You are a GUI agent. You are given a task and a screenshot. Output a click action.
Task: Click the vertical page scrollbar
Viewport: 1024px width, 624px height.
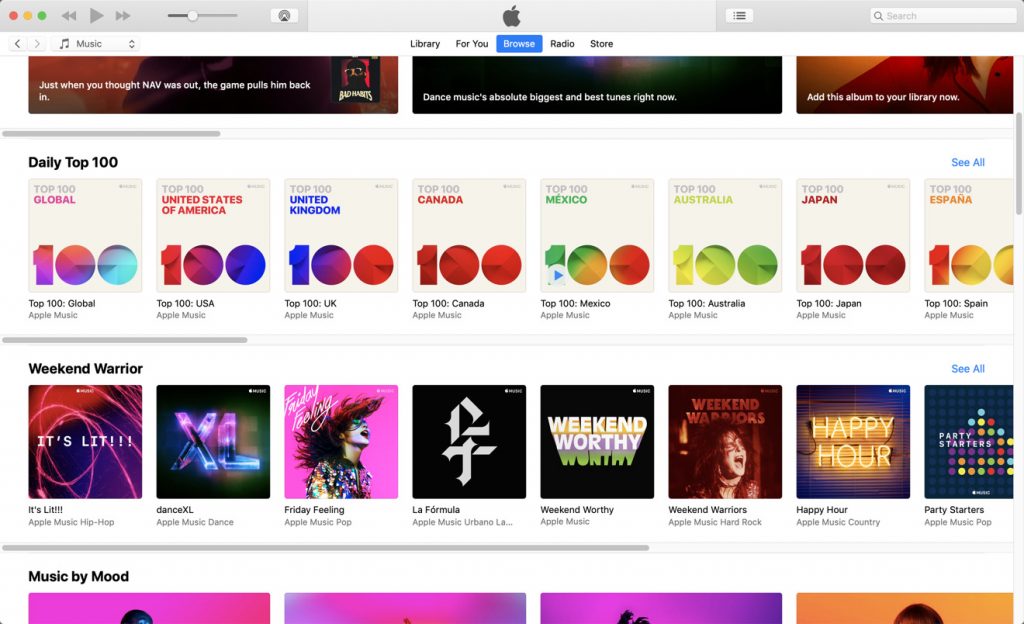(x=1019, y=163)
